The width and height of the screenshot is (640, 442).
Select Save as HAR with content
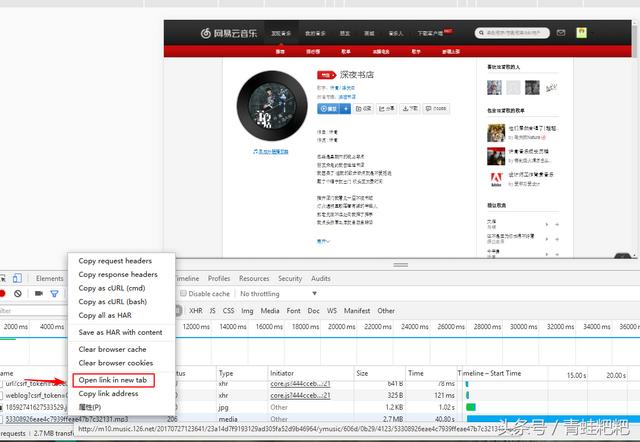point(122,332)
